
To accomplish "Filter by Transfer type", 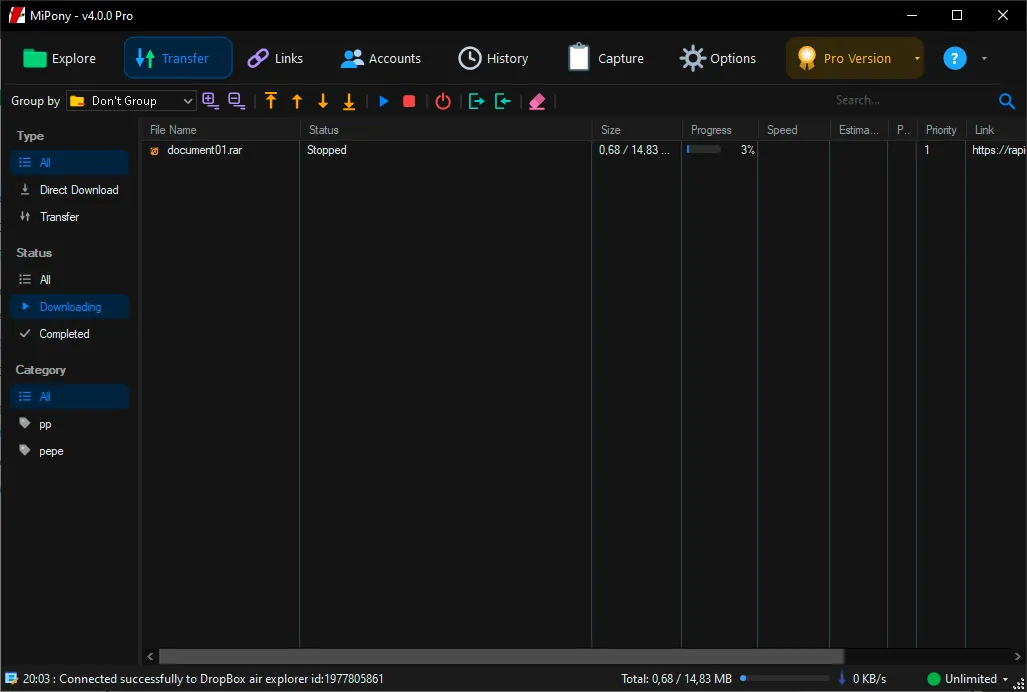I will coord(69,217).
